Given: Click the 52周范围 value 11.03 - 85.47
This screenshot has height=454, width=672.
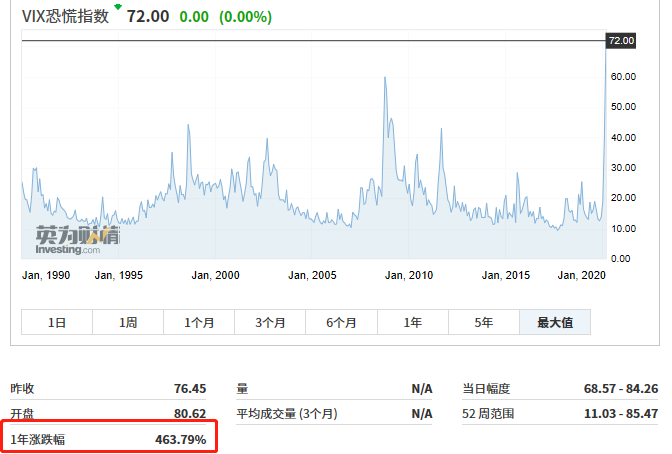Looking at the screenshot, I should click(621, 413).
